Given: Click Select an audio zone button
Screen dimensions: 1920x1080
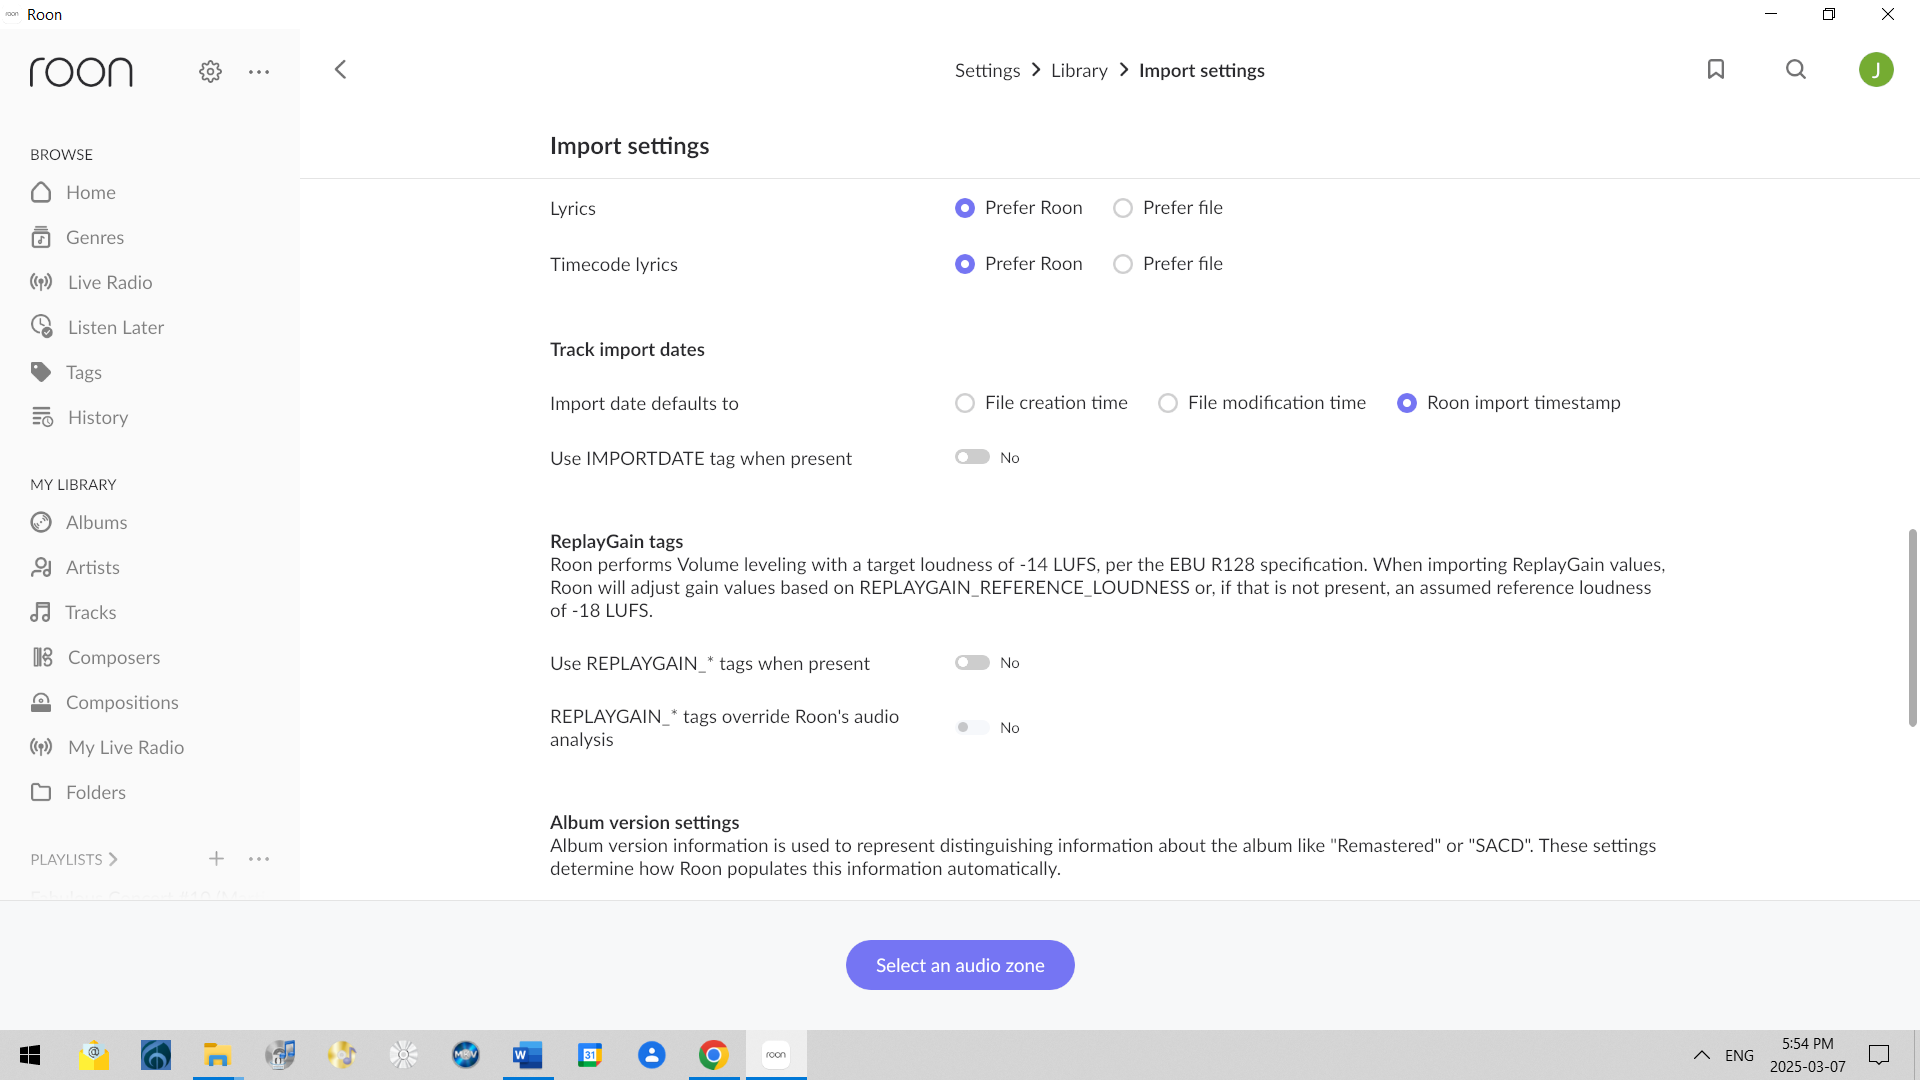Looking at the screenshot, I should (x=960, y=965).
